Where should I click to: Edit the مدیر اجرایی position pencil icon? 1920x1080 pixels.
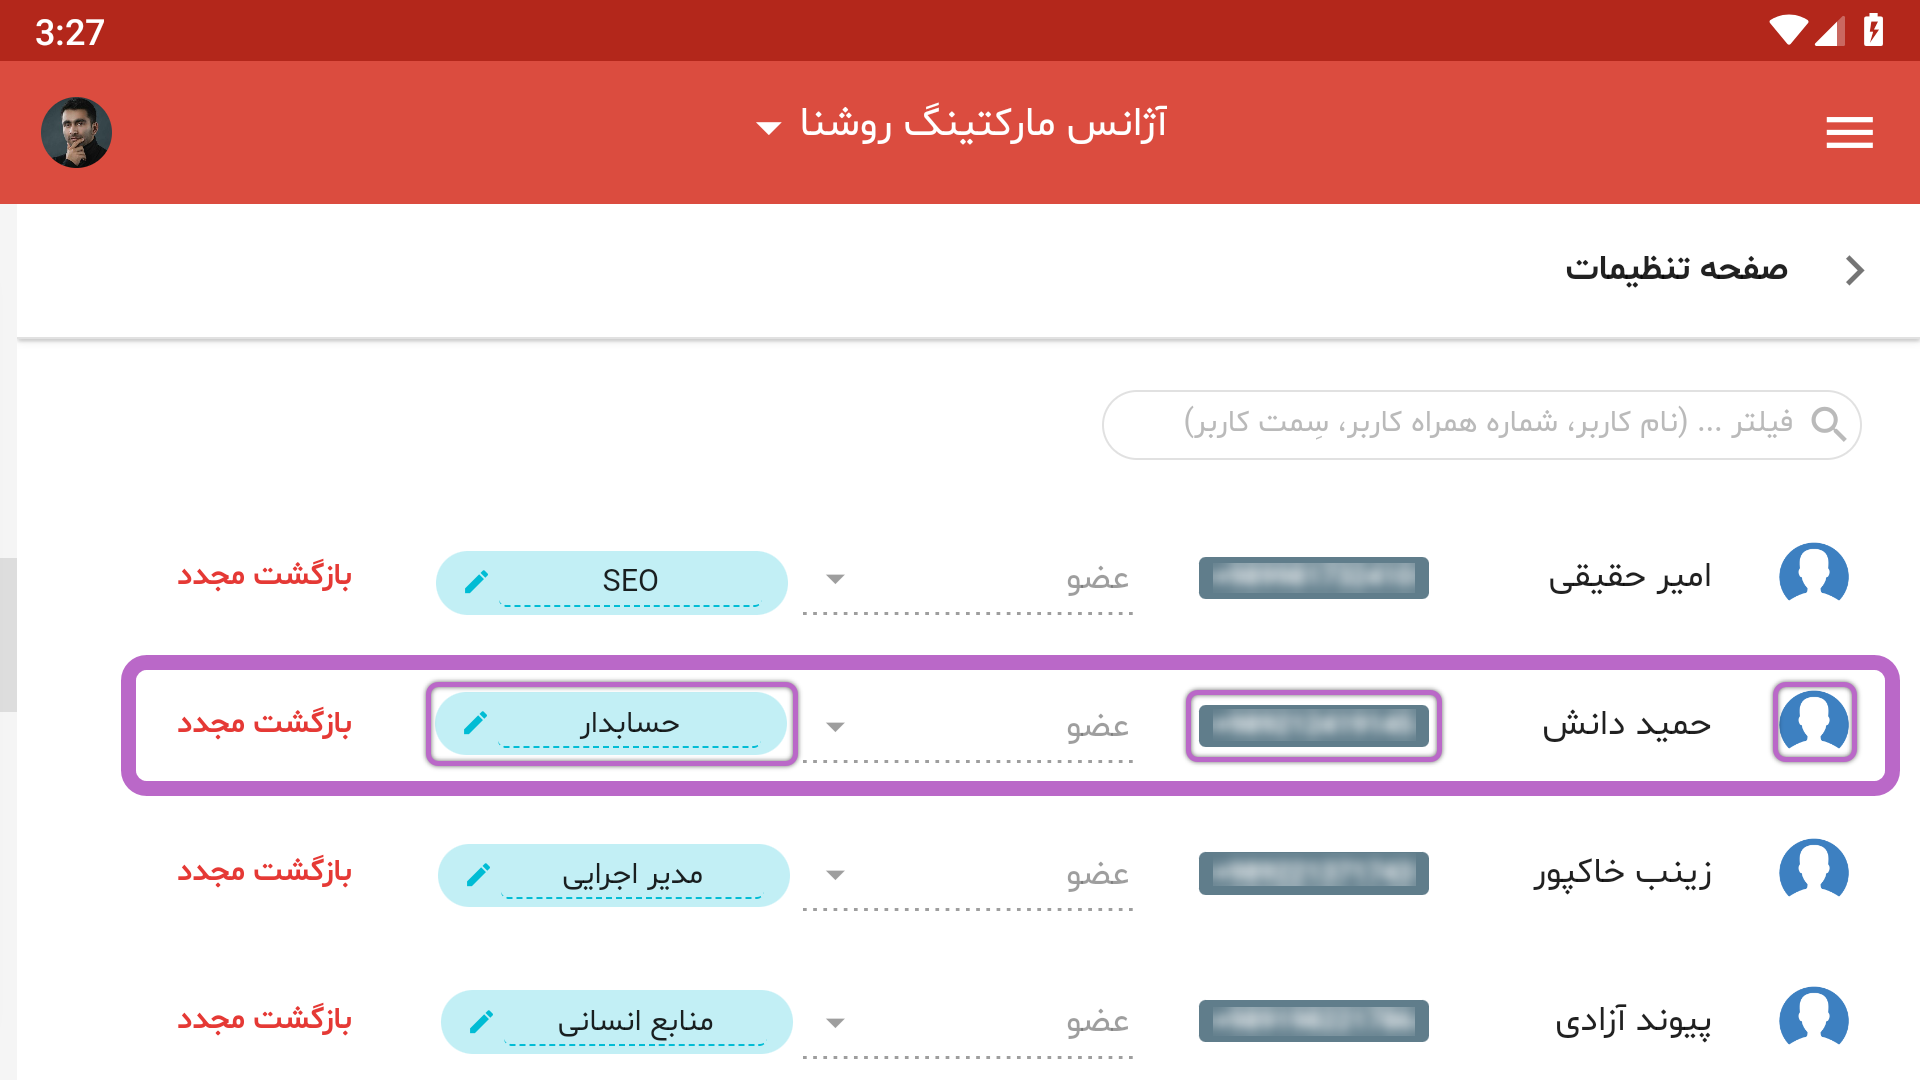(478, 875)
